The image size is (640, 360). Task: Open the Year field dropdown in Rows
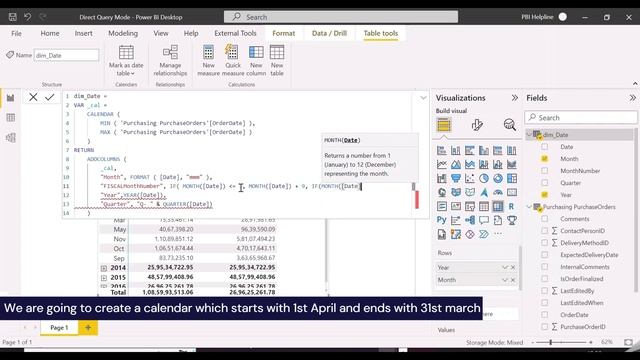pyautogui.click(x=505, y=267)
